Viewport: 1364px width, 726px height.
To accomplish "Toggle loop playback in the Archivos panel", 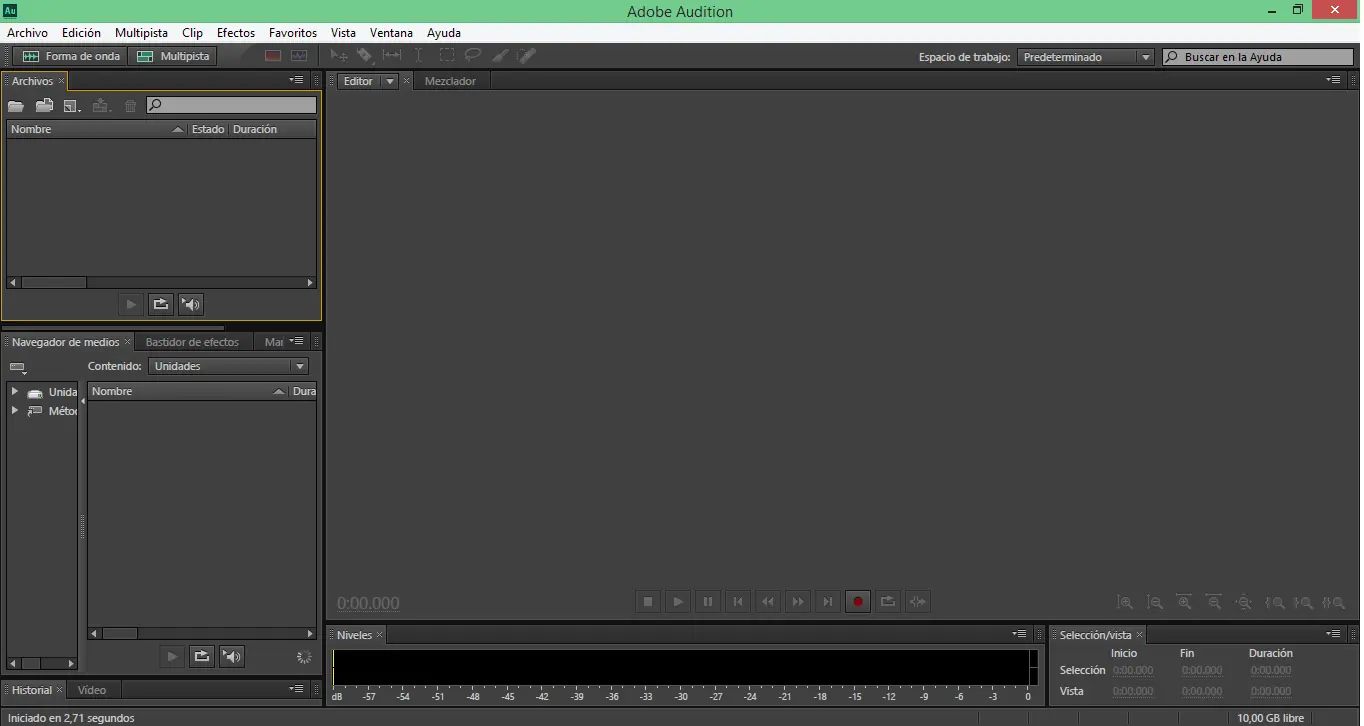I will coord(161,304).
